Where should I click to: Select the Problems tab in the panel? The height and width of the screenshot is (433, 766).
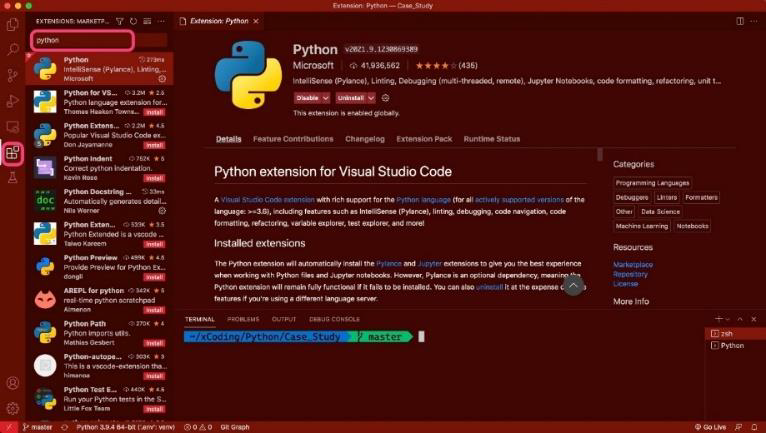point(242,319)
